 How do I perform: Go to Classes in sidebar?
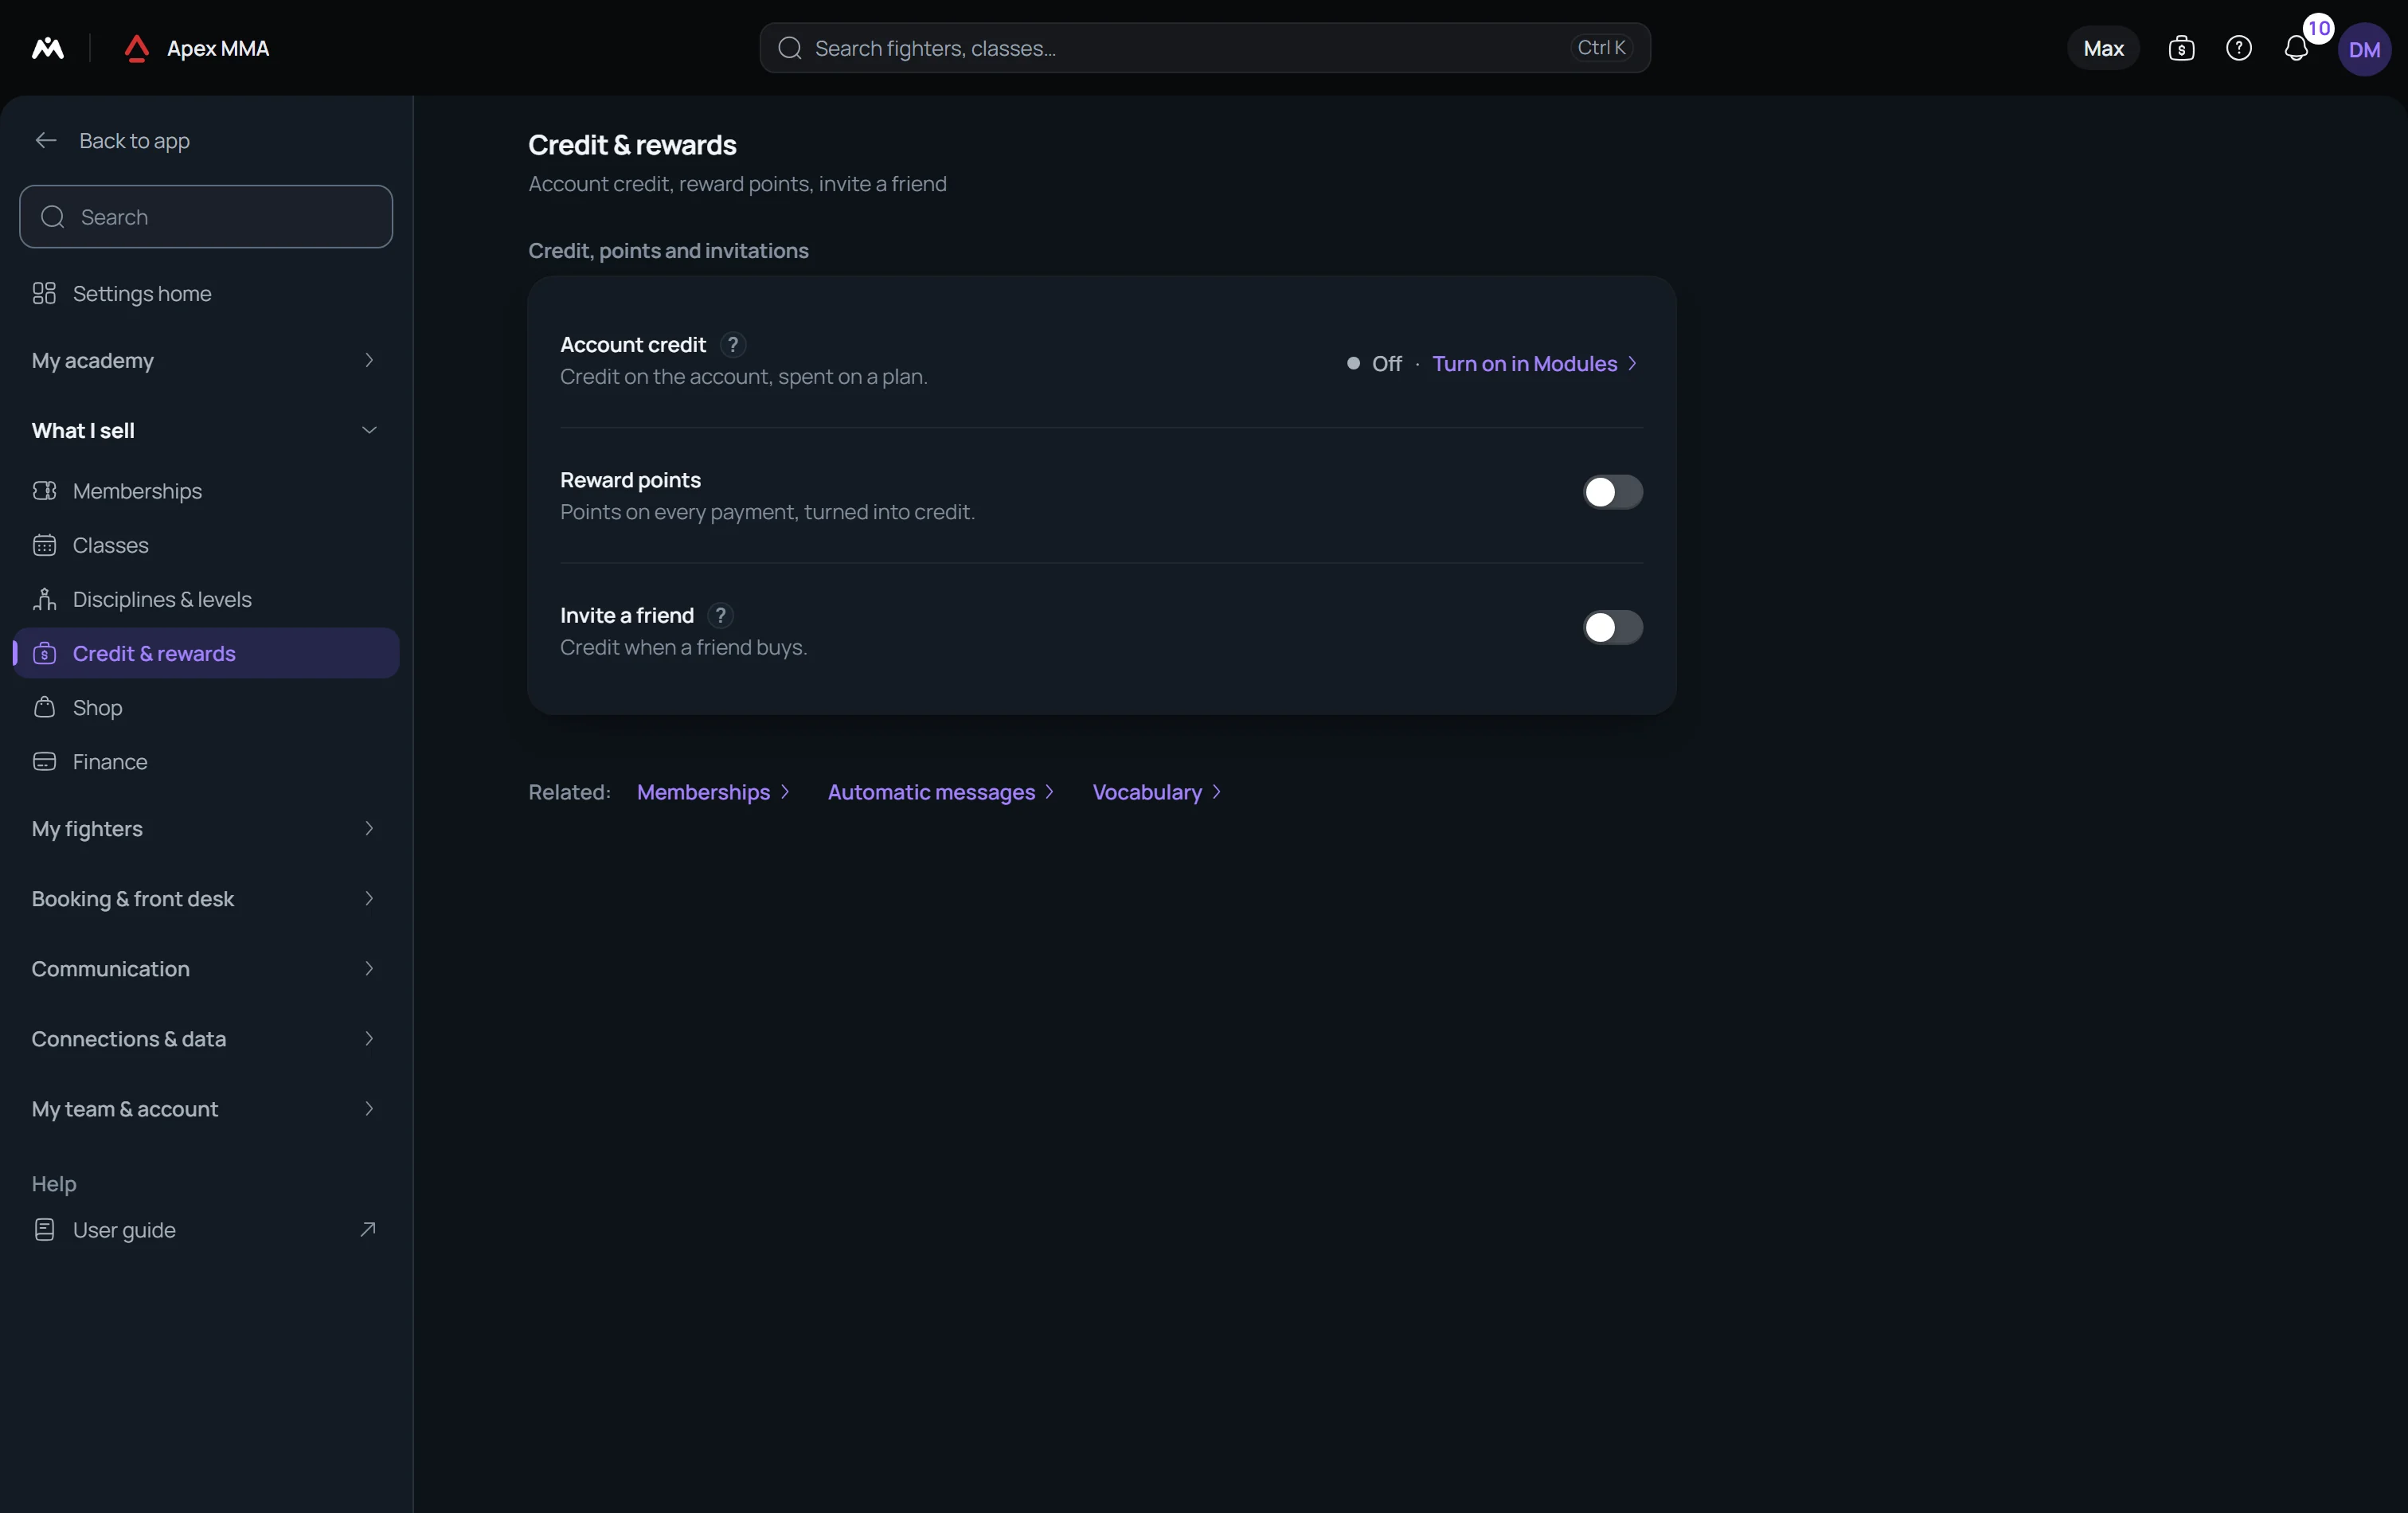[x=206, y=545]
